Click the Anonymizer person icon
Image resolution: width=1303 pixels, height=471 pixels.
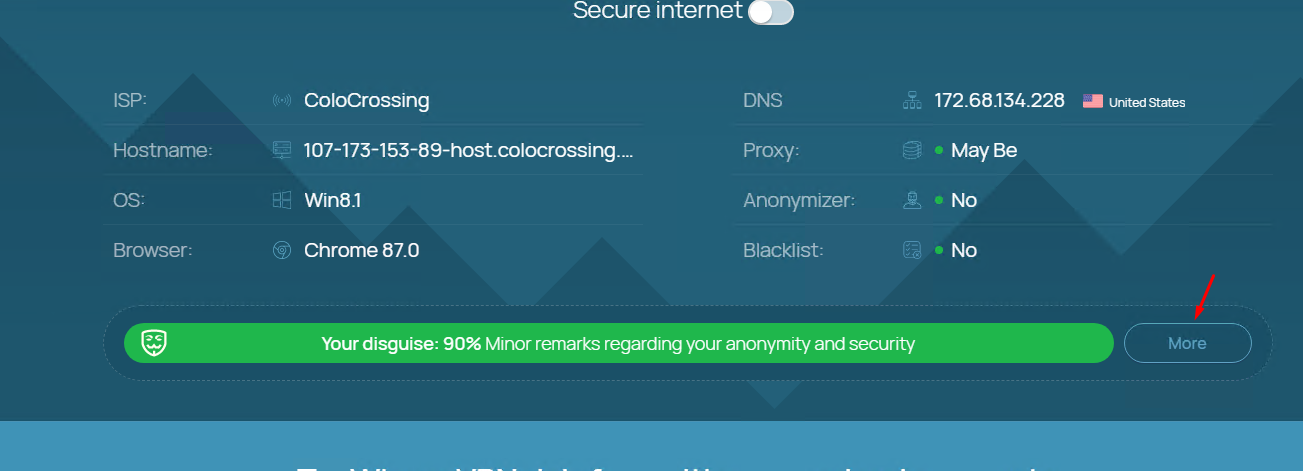coord(912,200)
